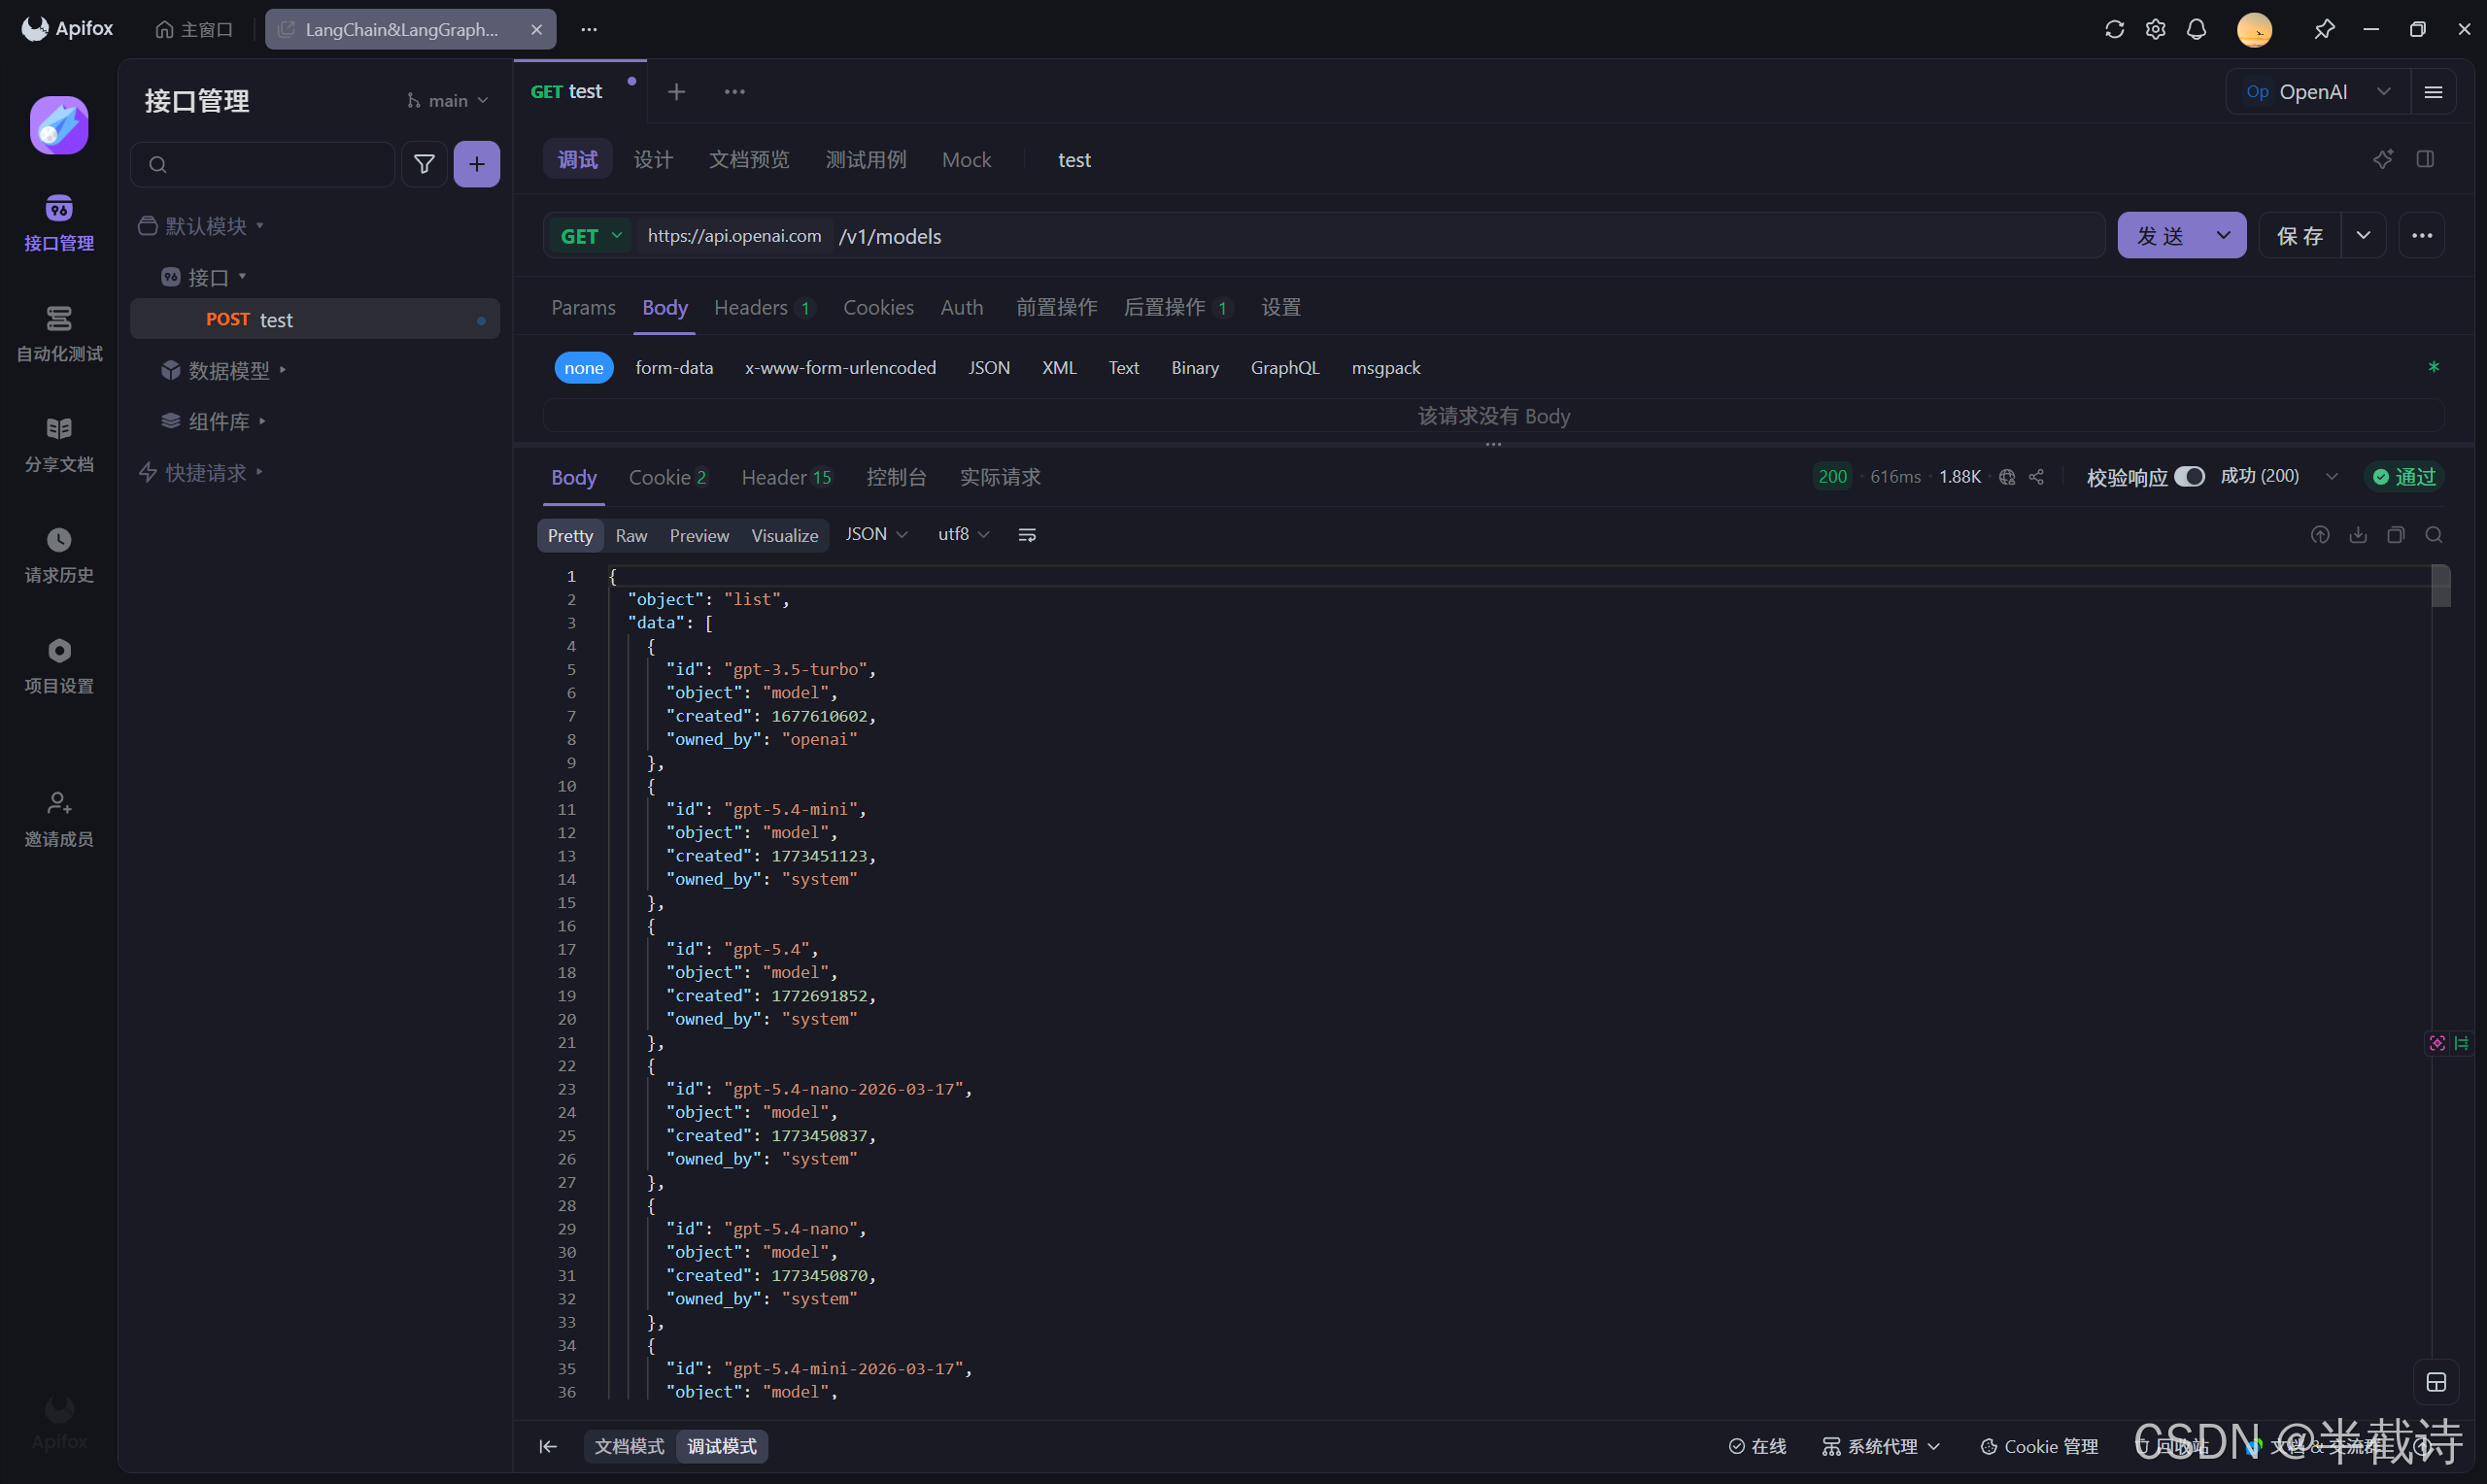Click the search response icon

tap(2434, 535)
